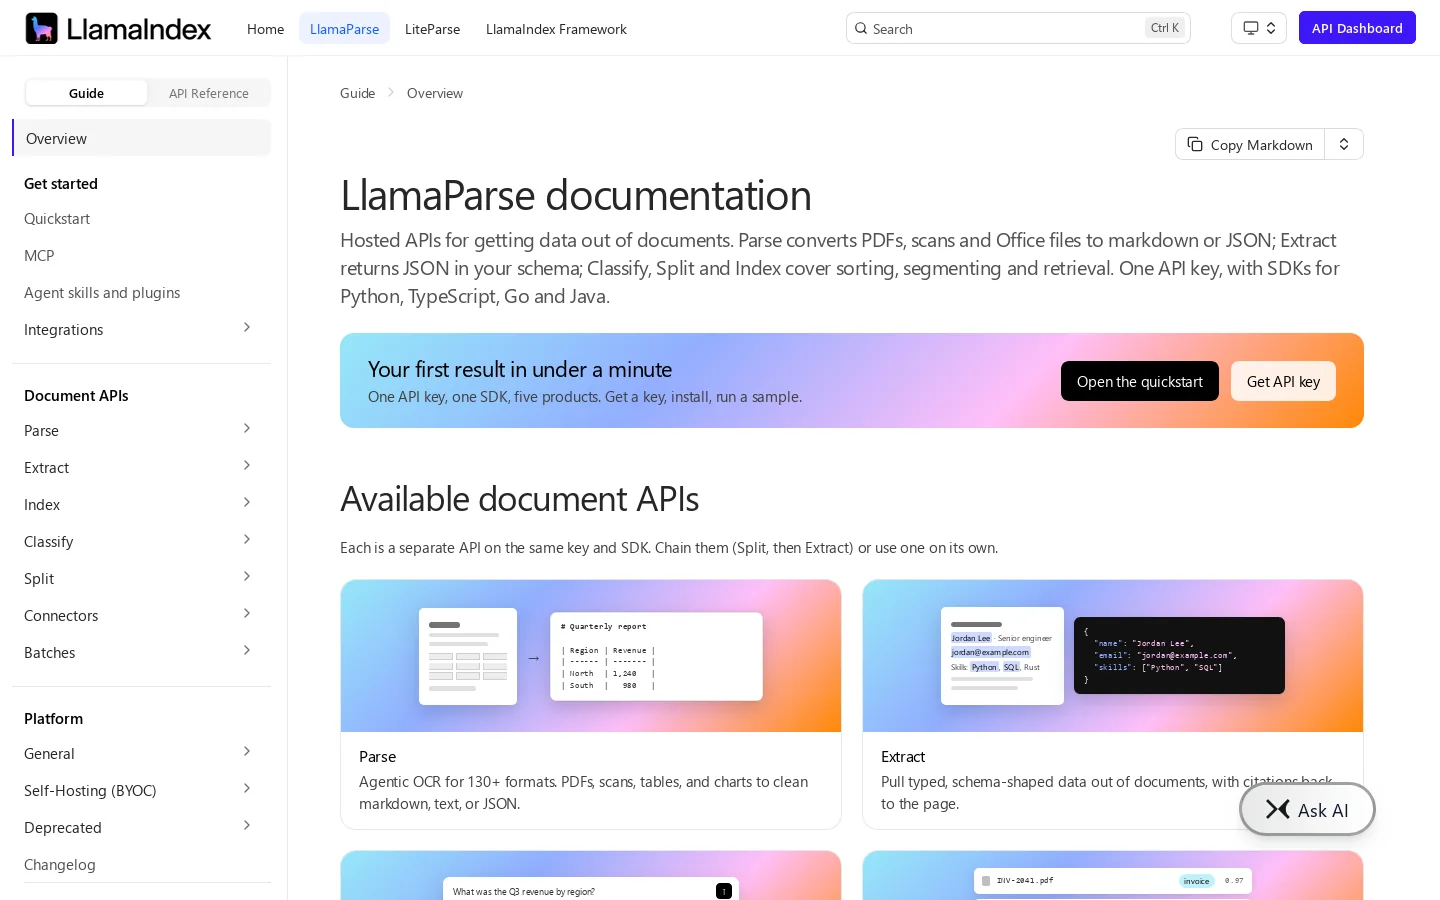Image resolution: width=1440 pixels, height=900 pixels.
Task: Click the LlamaIndex llama logo
Action: (41, 28)
